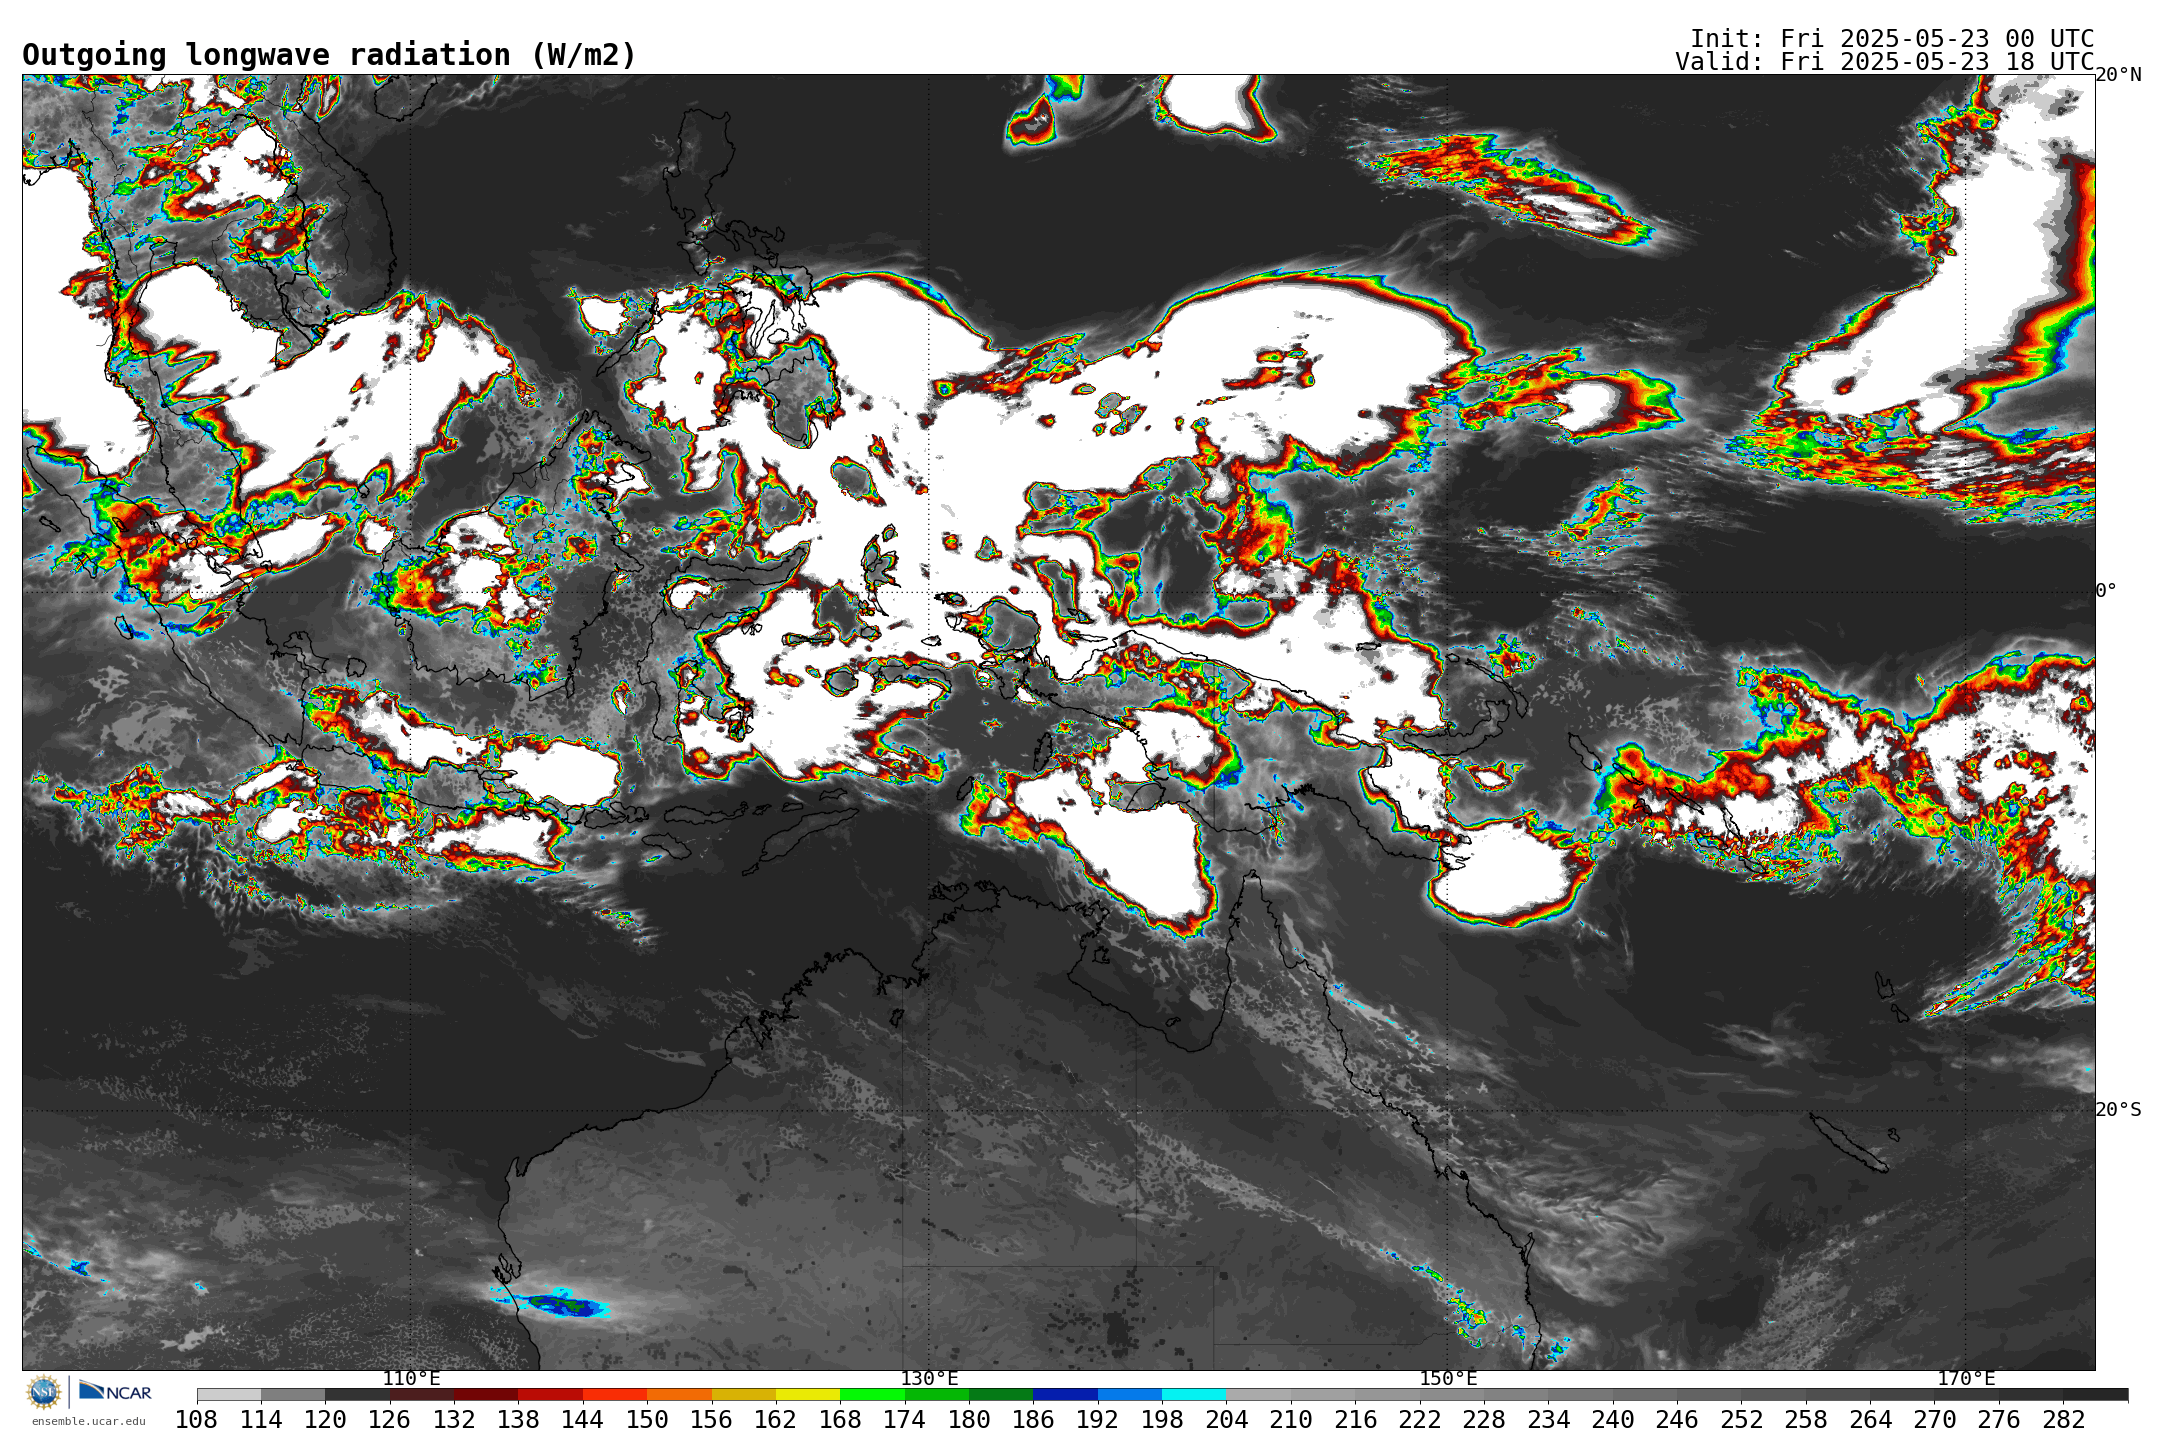Click the 170°E longitude label
This screenshot has height=1433, width=2160.
pos(1966,1379)
